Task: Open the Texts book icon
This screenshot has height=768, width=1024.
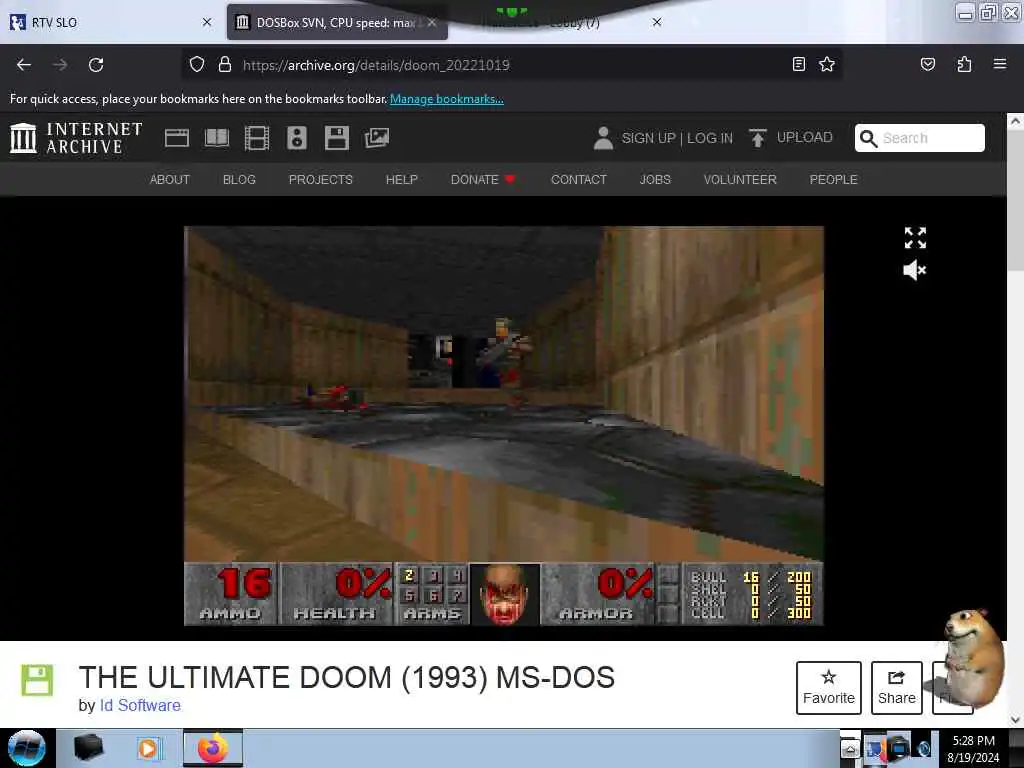Action: 217,138
